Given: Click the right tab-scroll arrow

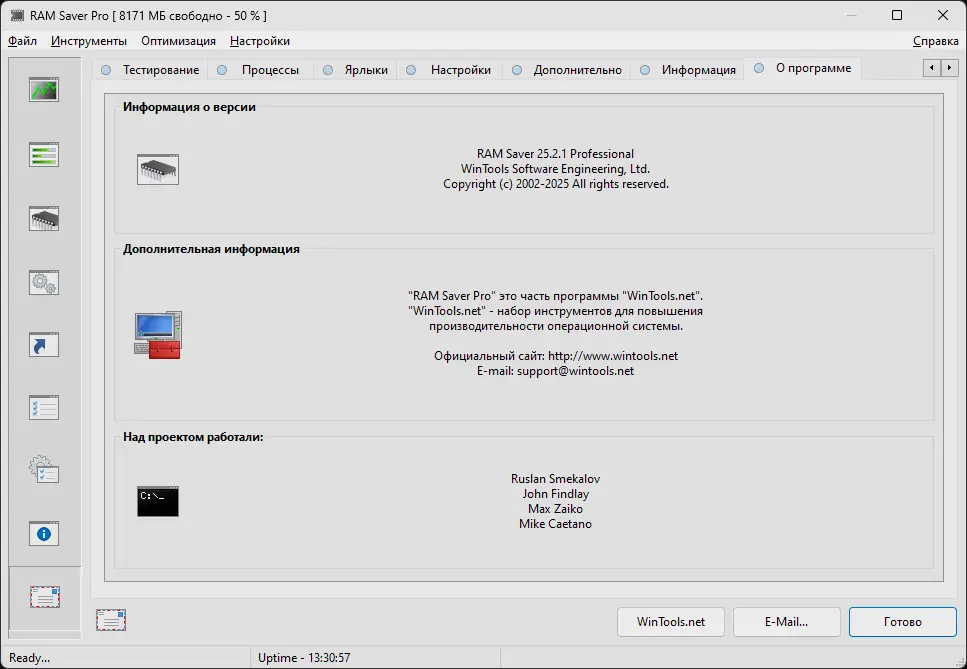Looking at the screenshot, I should point(948,68).
